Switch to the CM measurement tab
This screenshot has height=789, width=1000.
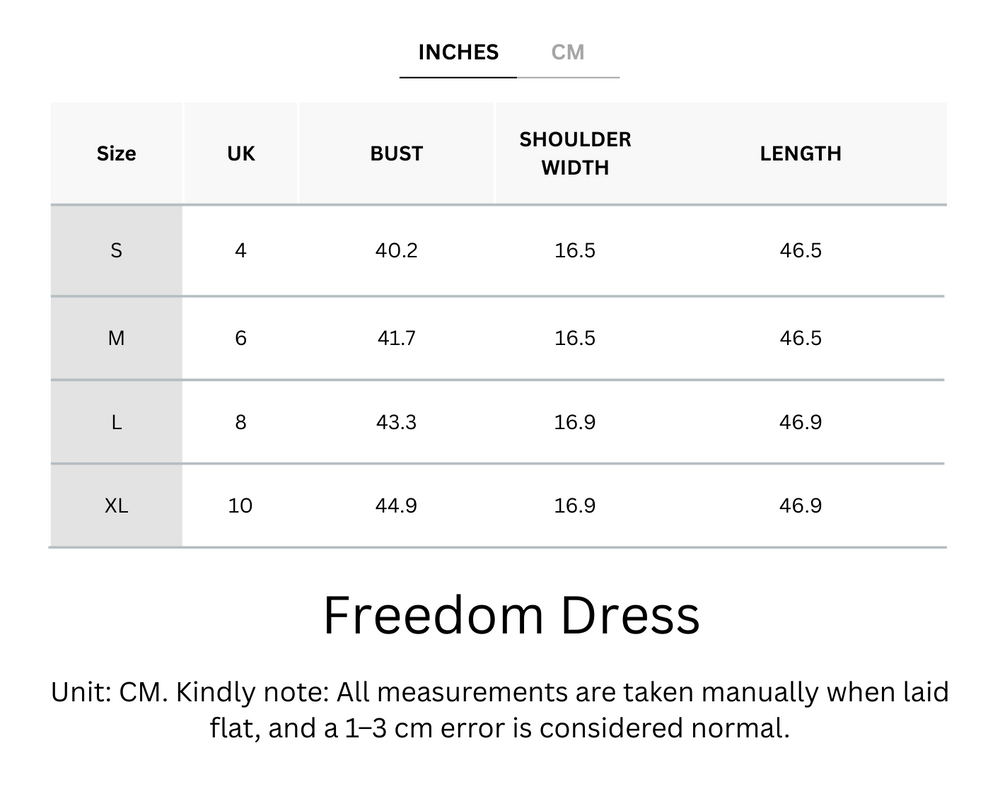pos(569,52)
